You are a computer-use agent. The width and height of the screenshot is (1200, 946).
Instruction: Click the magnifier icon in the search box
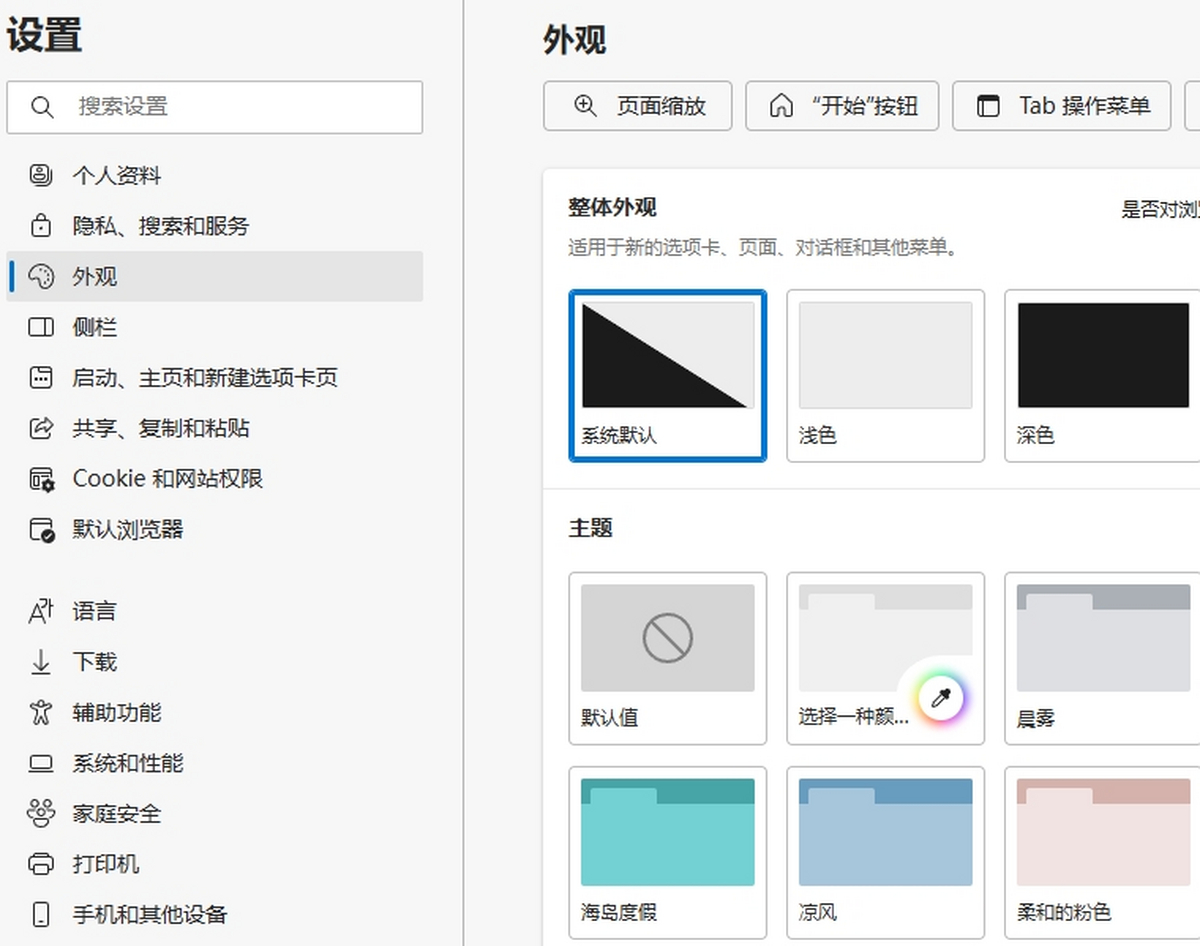click(42, 107)
